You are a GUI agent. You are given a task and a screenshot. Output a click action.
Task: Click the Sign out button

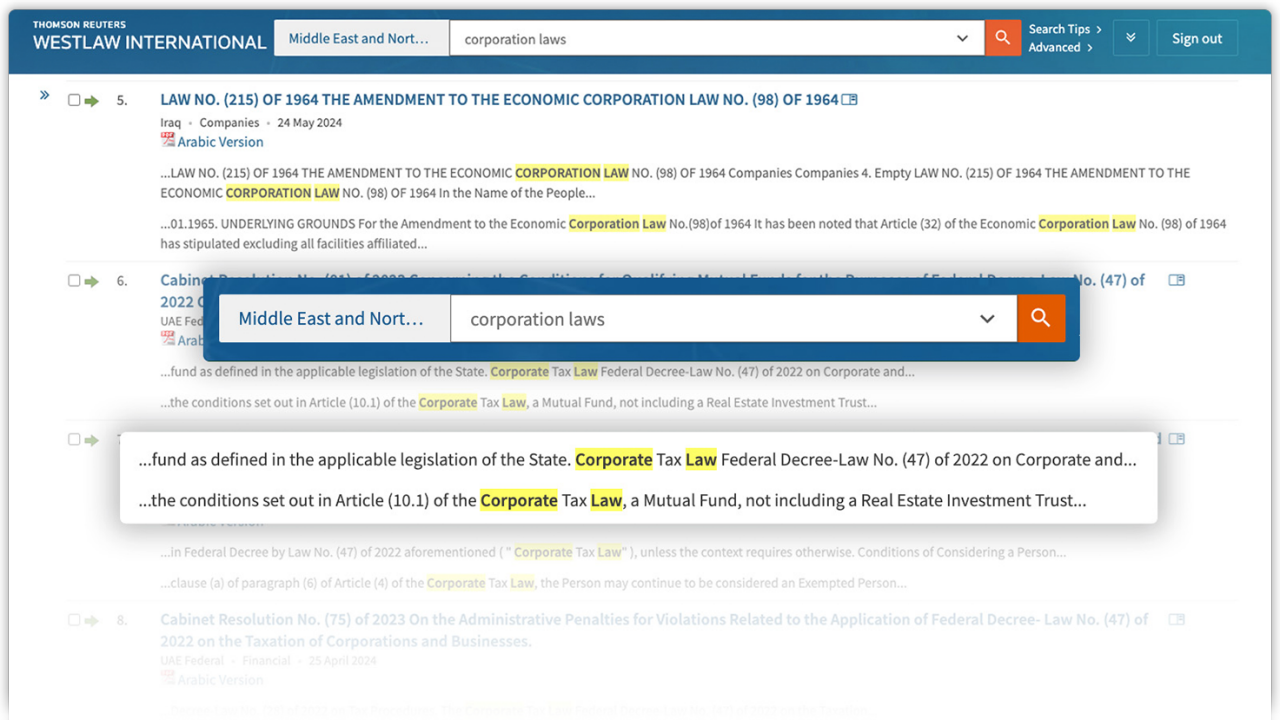click(1197, 39)
